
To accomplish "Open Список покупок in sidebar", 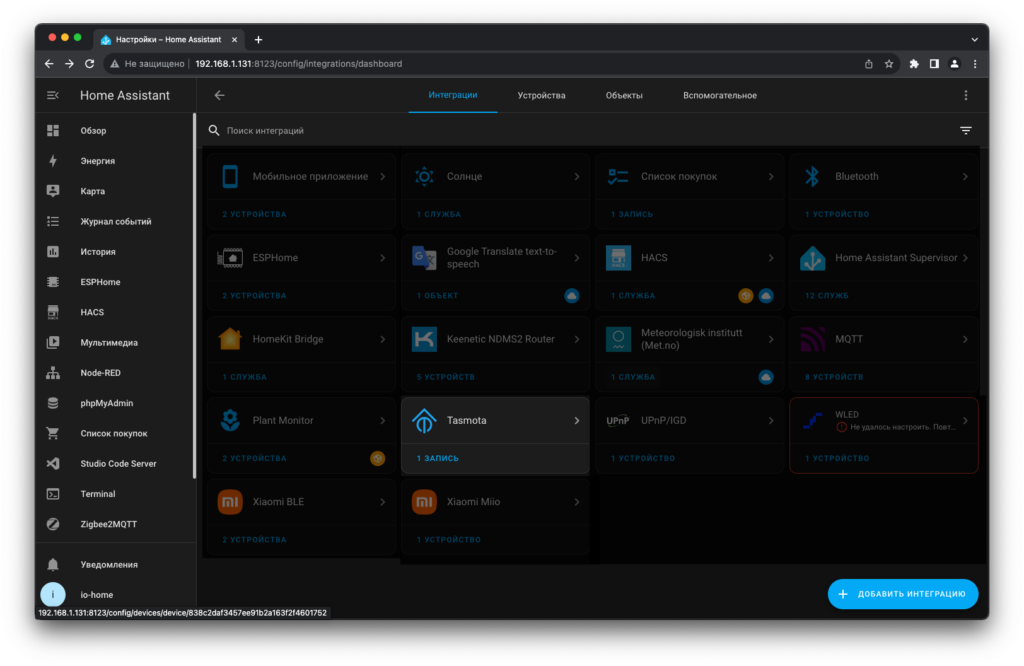I will (x=115, y=433).
